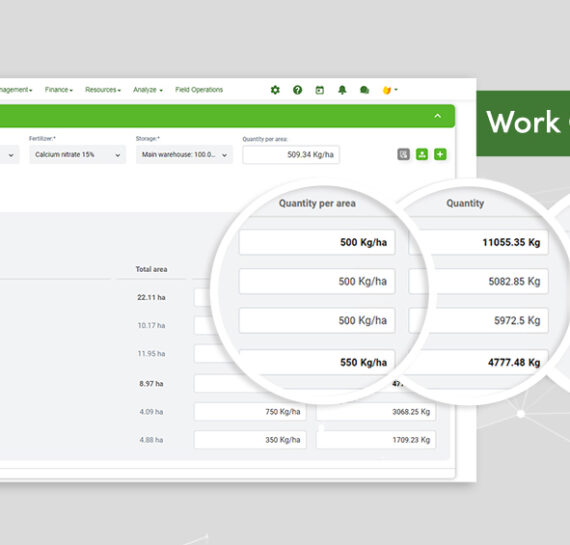Open the calendar icon in top bar
This screenshot has height=545, width=570.
coord(320,90)
